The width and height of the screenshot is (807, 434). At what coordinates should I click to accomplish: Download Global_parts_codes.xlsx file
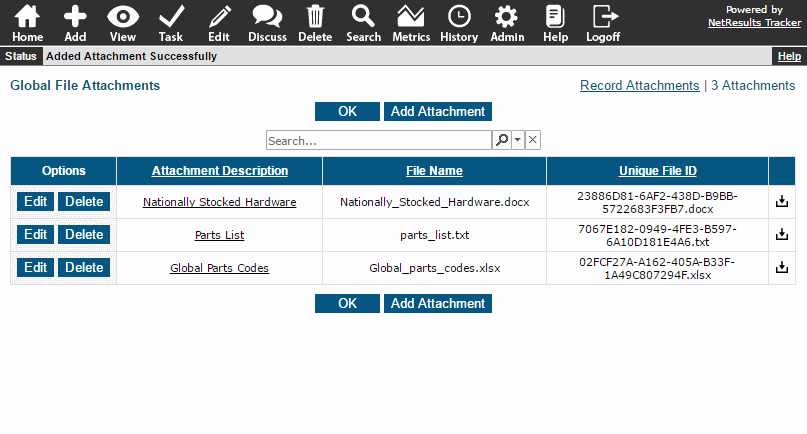point(782,267)
